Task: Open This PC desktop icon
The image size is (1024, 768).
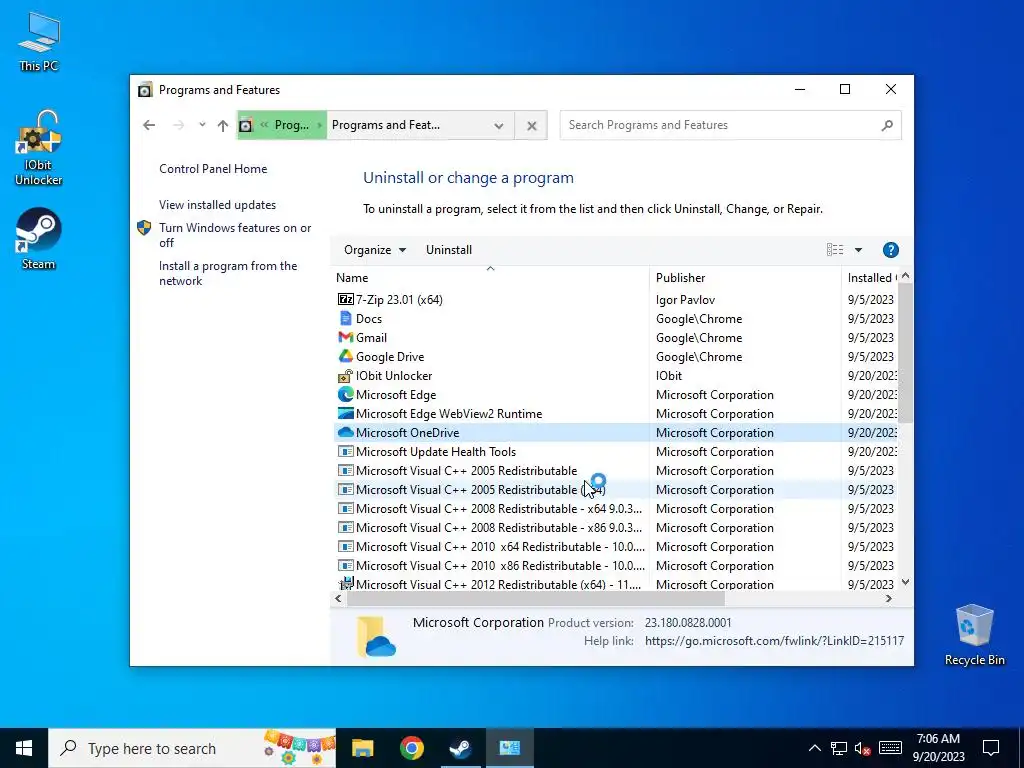Action: pyautogui.click(x=39, y=41)
